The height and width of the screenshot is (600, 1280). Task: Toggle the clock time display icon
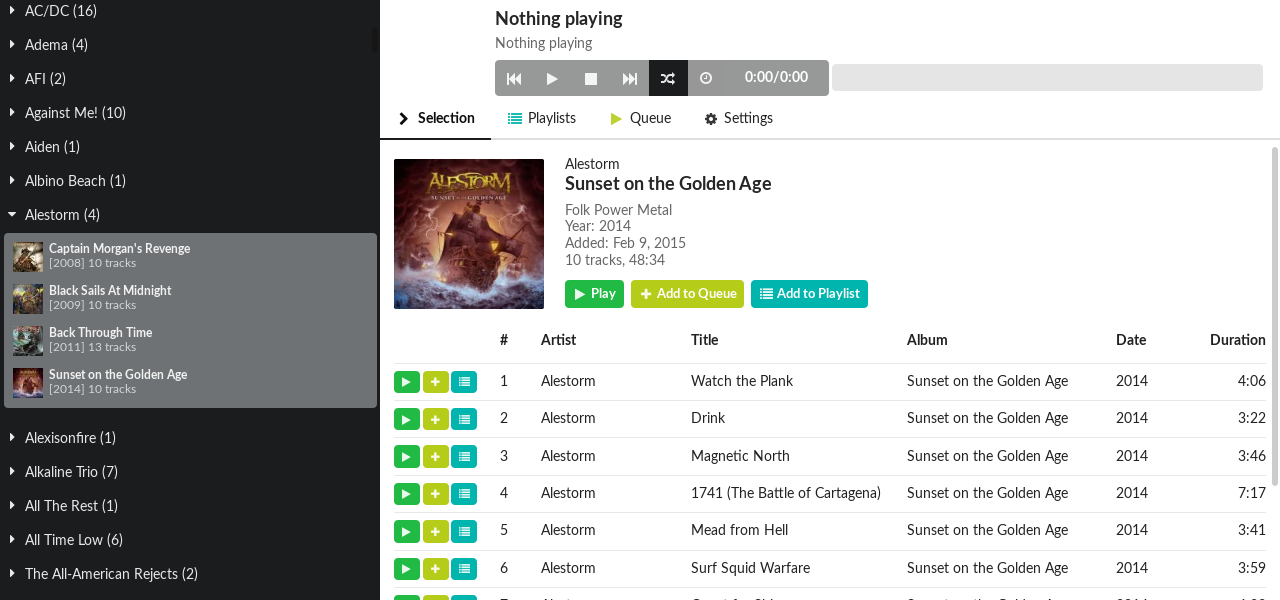click(706, 78)
